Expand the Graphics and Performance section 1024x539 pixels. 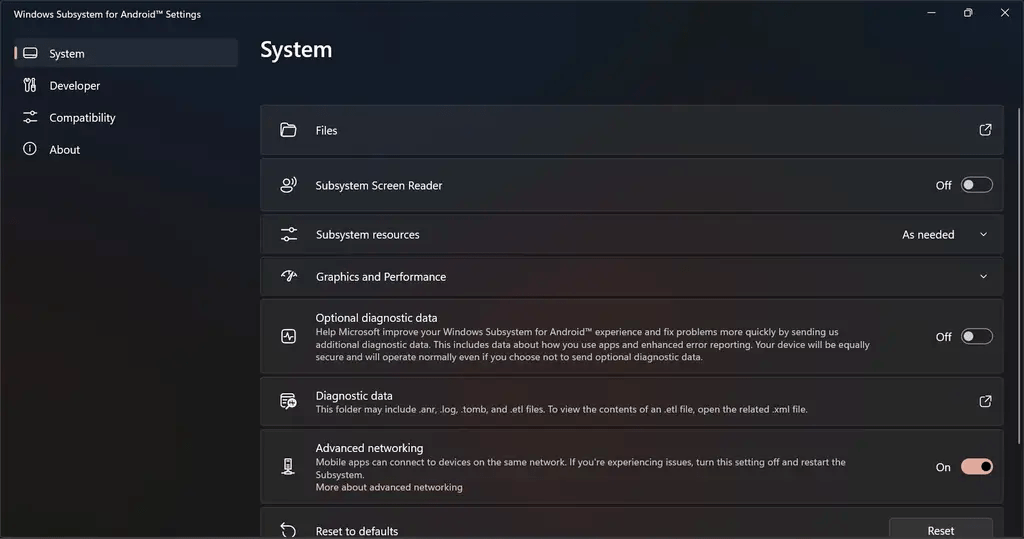983,276
